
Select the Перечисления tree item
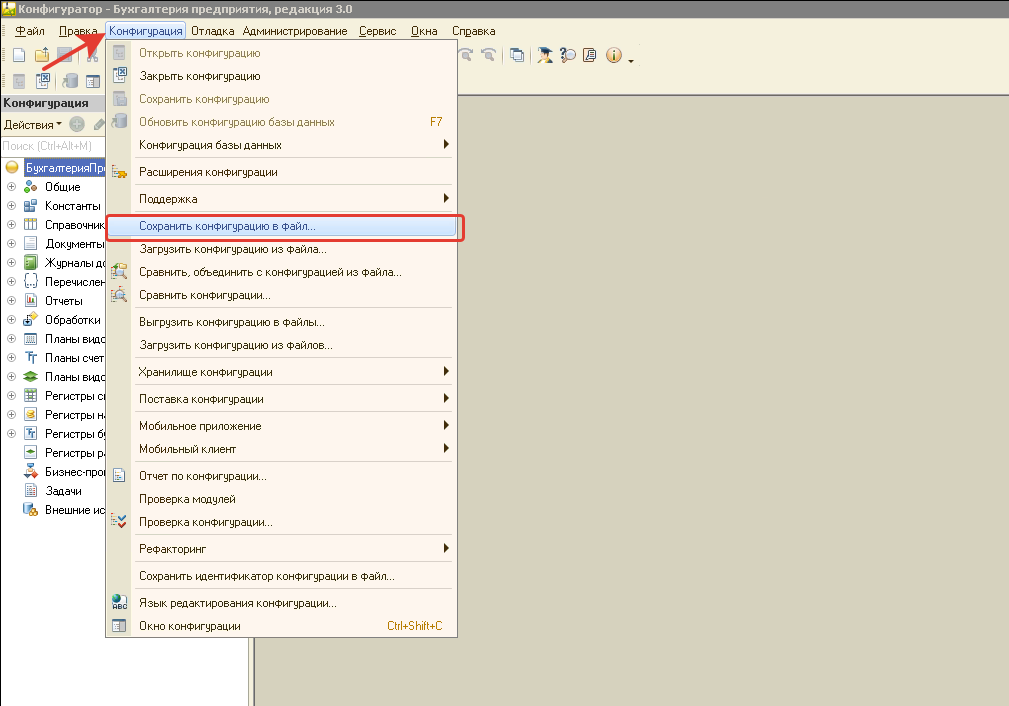(x=75, y=282)
